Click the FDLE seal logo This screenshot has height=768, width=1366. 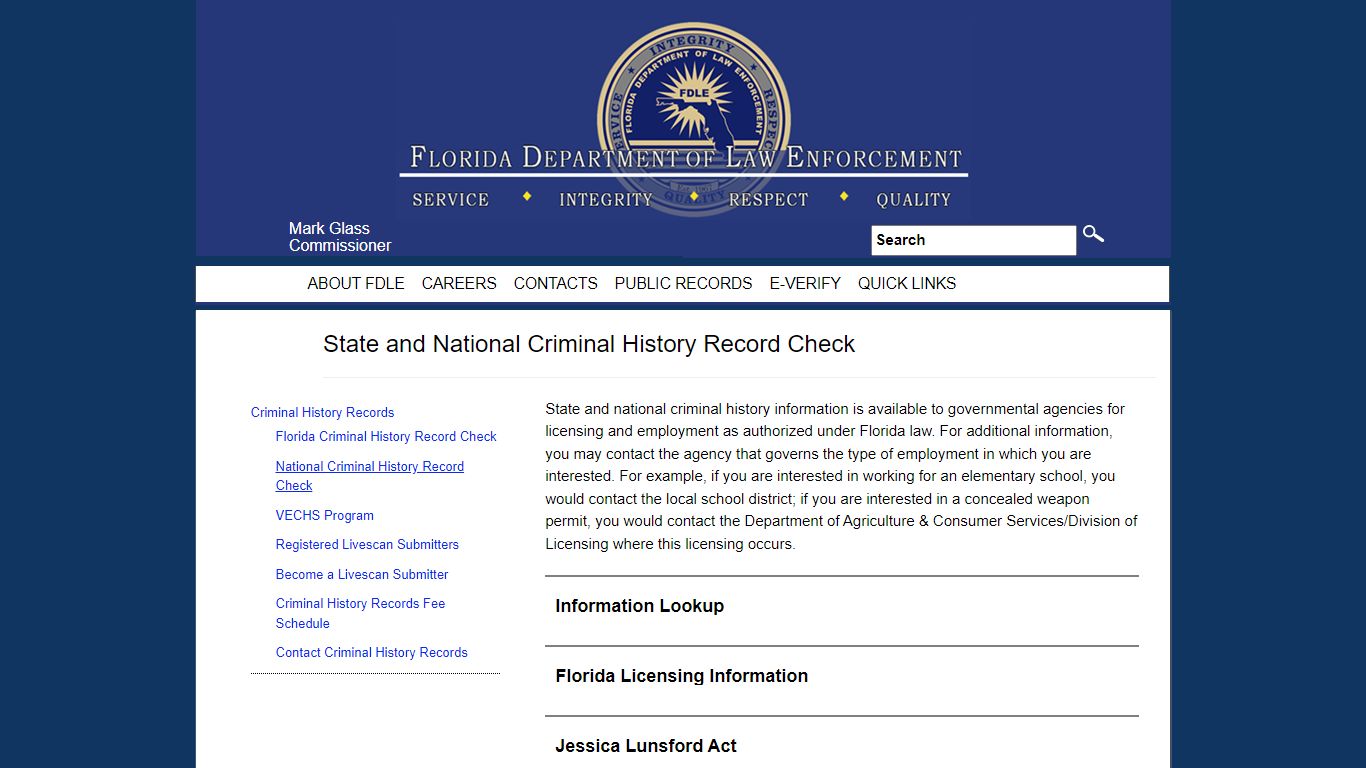(x=693, y=117)
